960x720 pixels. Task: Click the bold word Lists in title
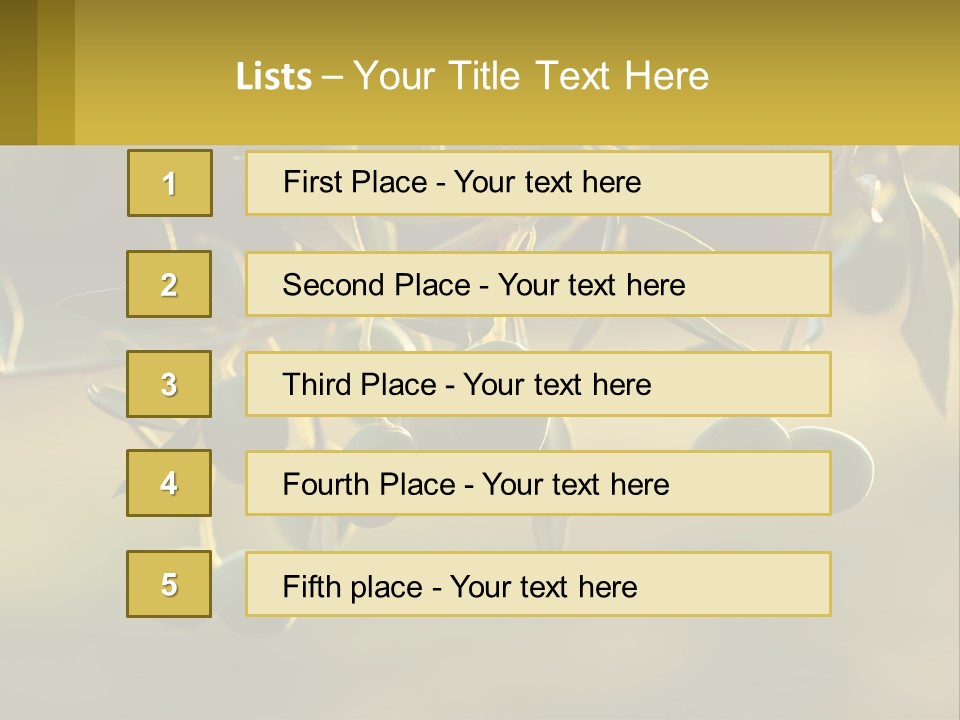point(274,77)
